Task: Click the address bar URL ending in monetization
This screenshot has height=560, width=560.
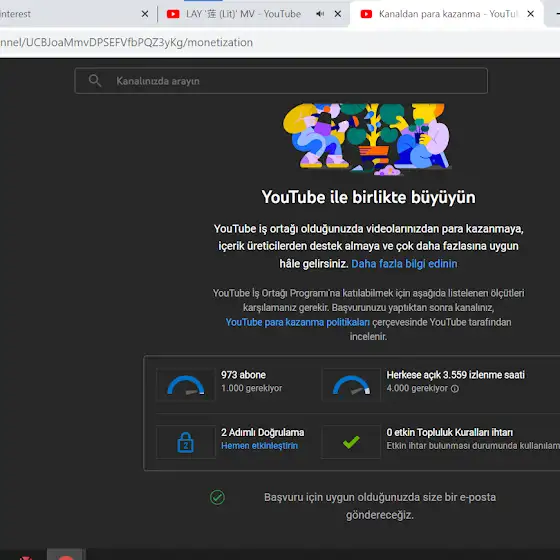Action: (126, 42)
